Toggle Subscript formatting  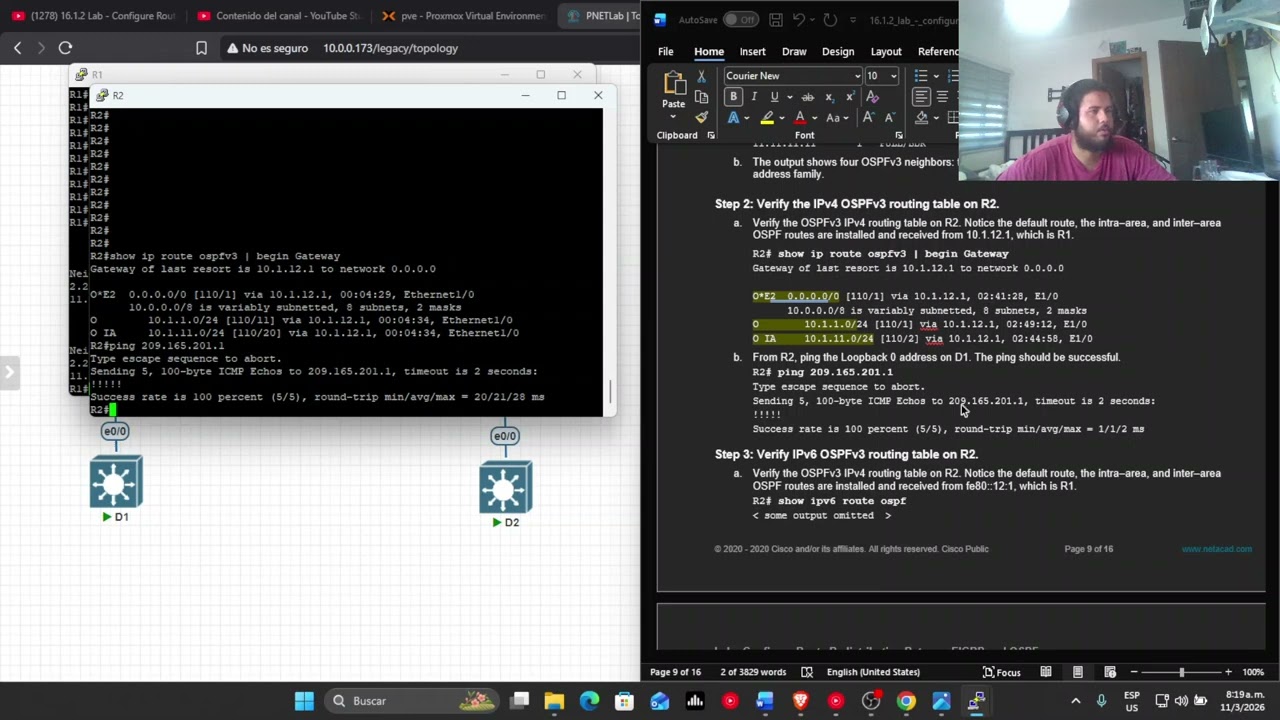tap(829, 97)
